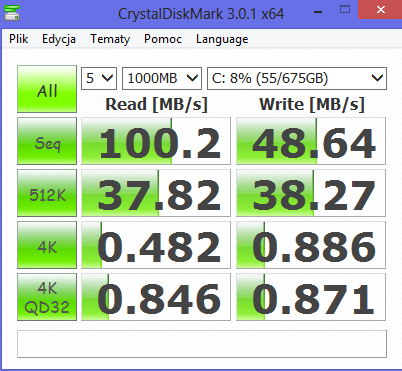Run all benchmarks with the All button
Viewport: 402px width, 371px height.
[47, 89]
